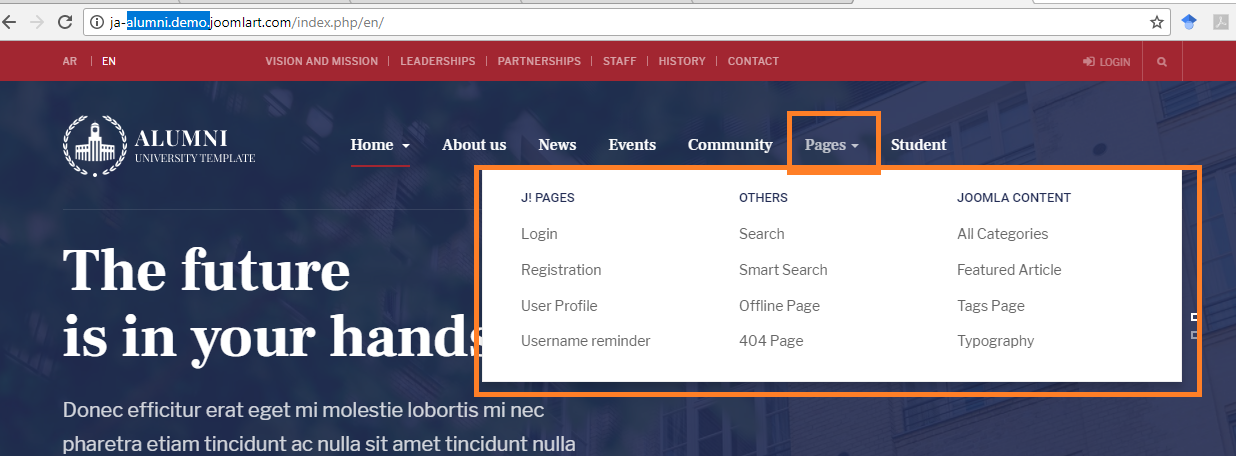Go forward with the browser arrow

point(38,21)
